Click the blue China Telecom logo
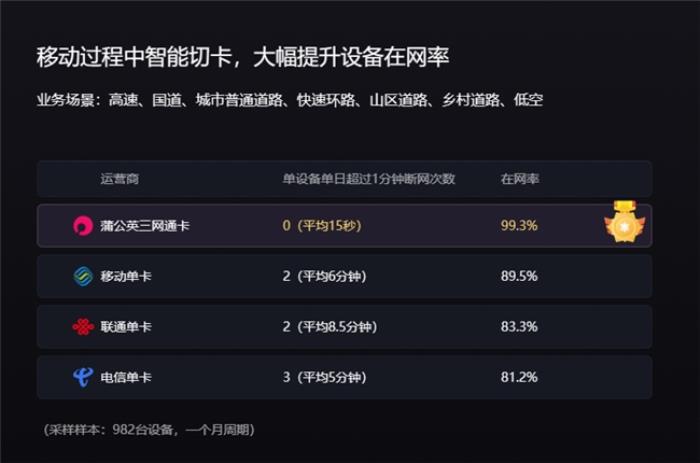 click(x=83, y=377)
